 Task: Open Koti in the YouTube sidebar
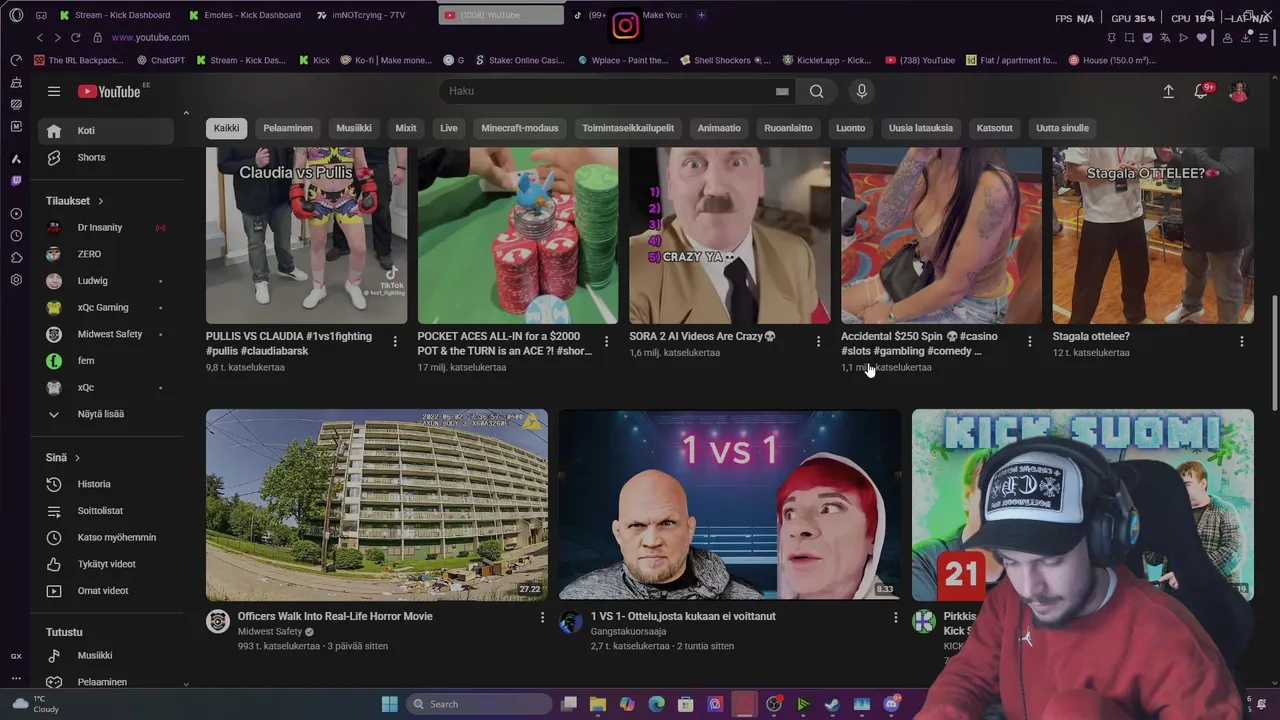(x=107, y=131)
